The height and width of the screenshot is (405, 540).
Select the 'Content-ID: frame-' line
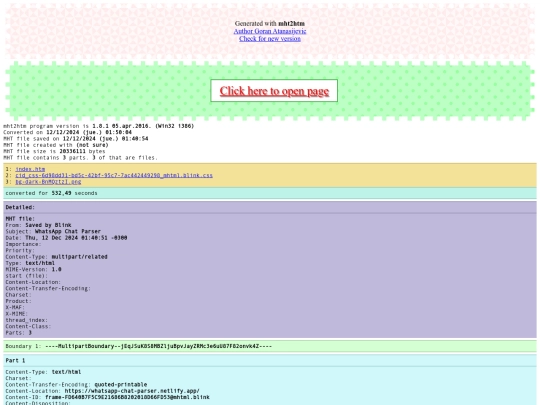click(x=107, y=397)
